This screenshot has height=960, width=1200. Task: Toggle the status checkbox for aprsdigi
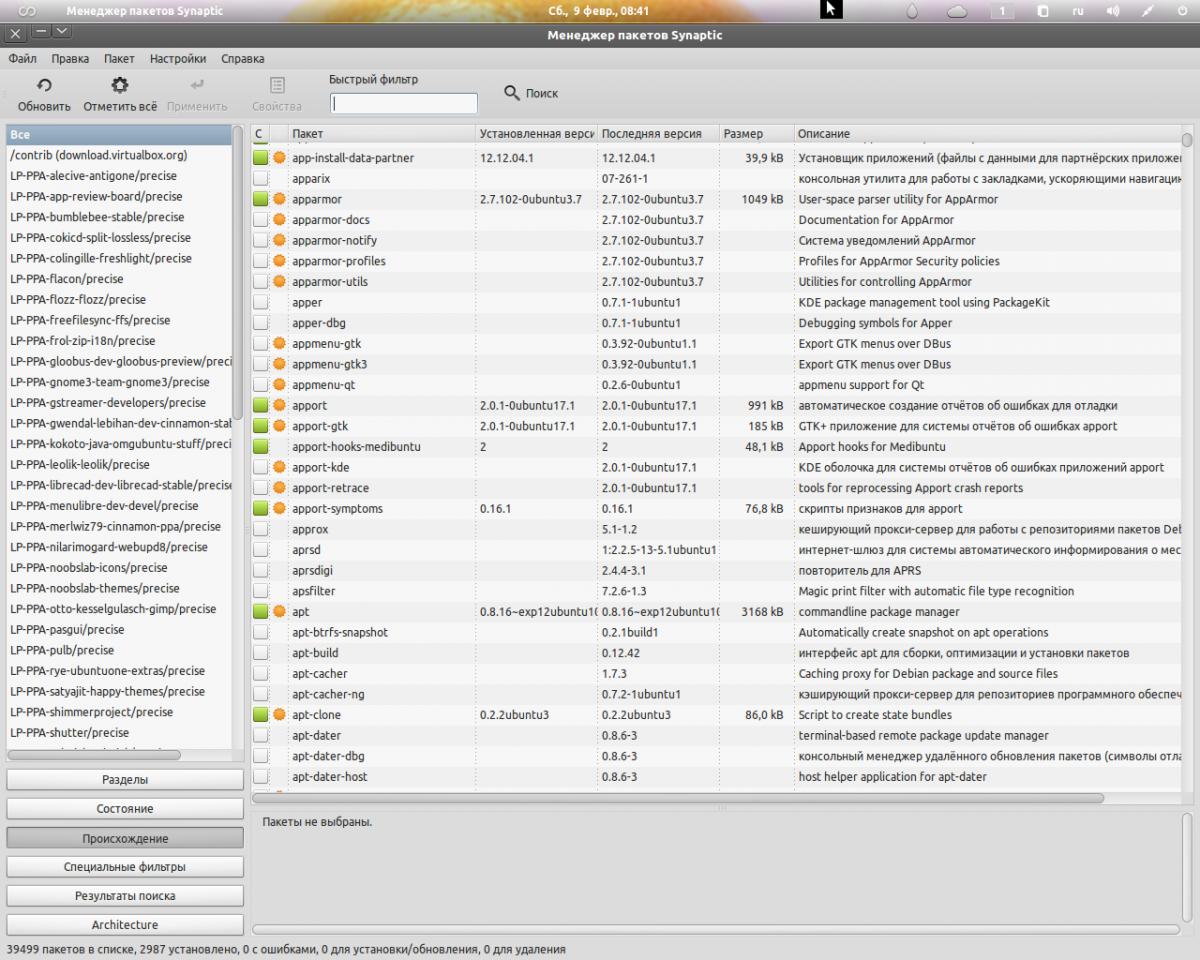tap(261, 571)
